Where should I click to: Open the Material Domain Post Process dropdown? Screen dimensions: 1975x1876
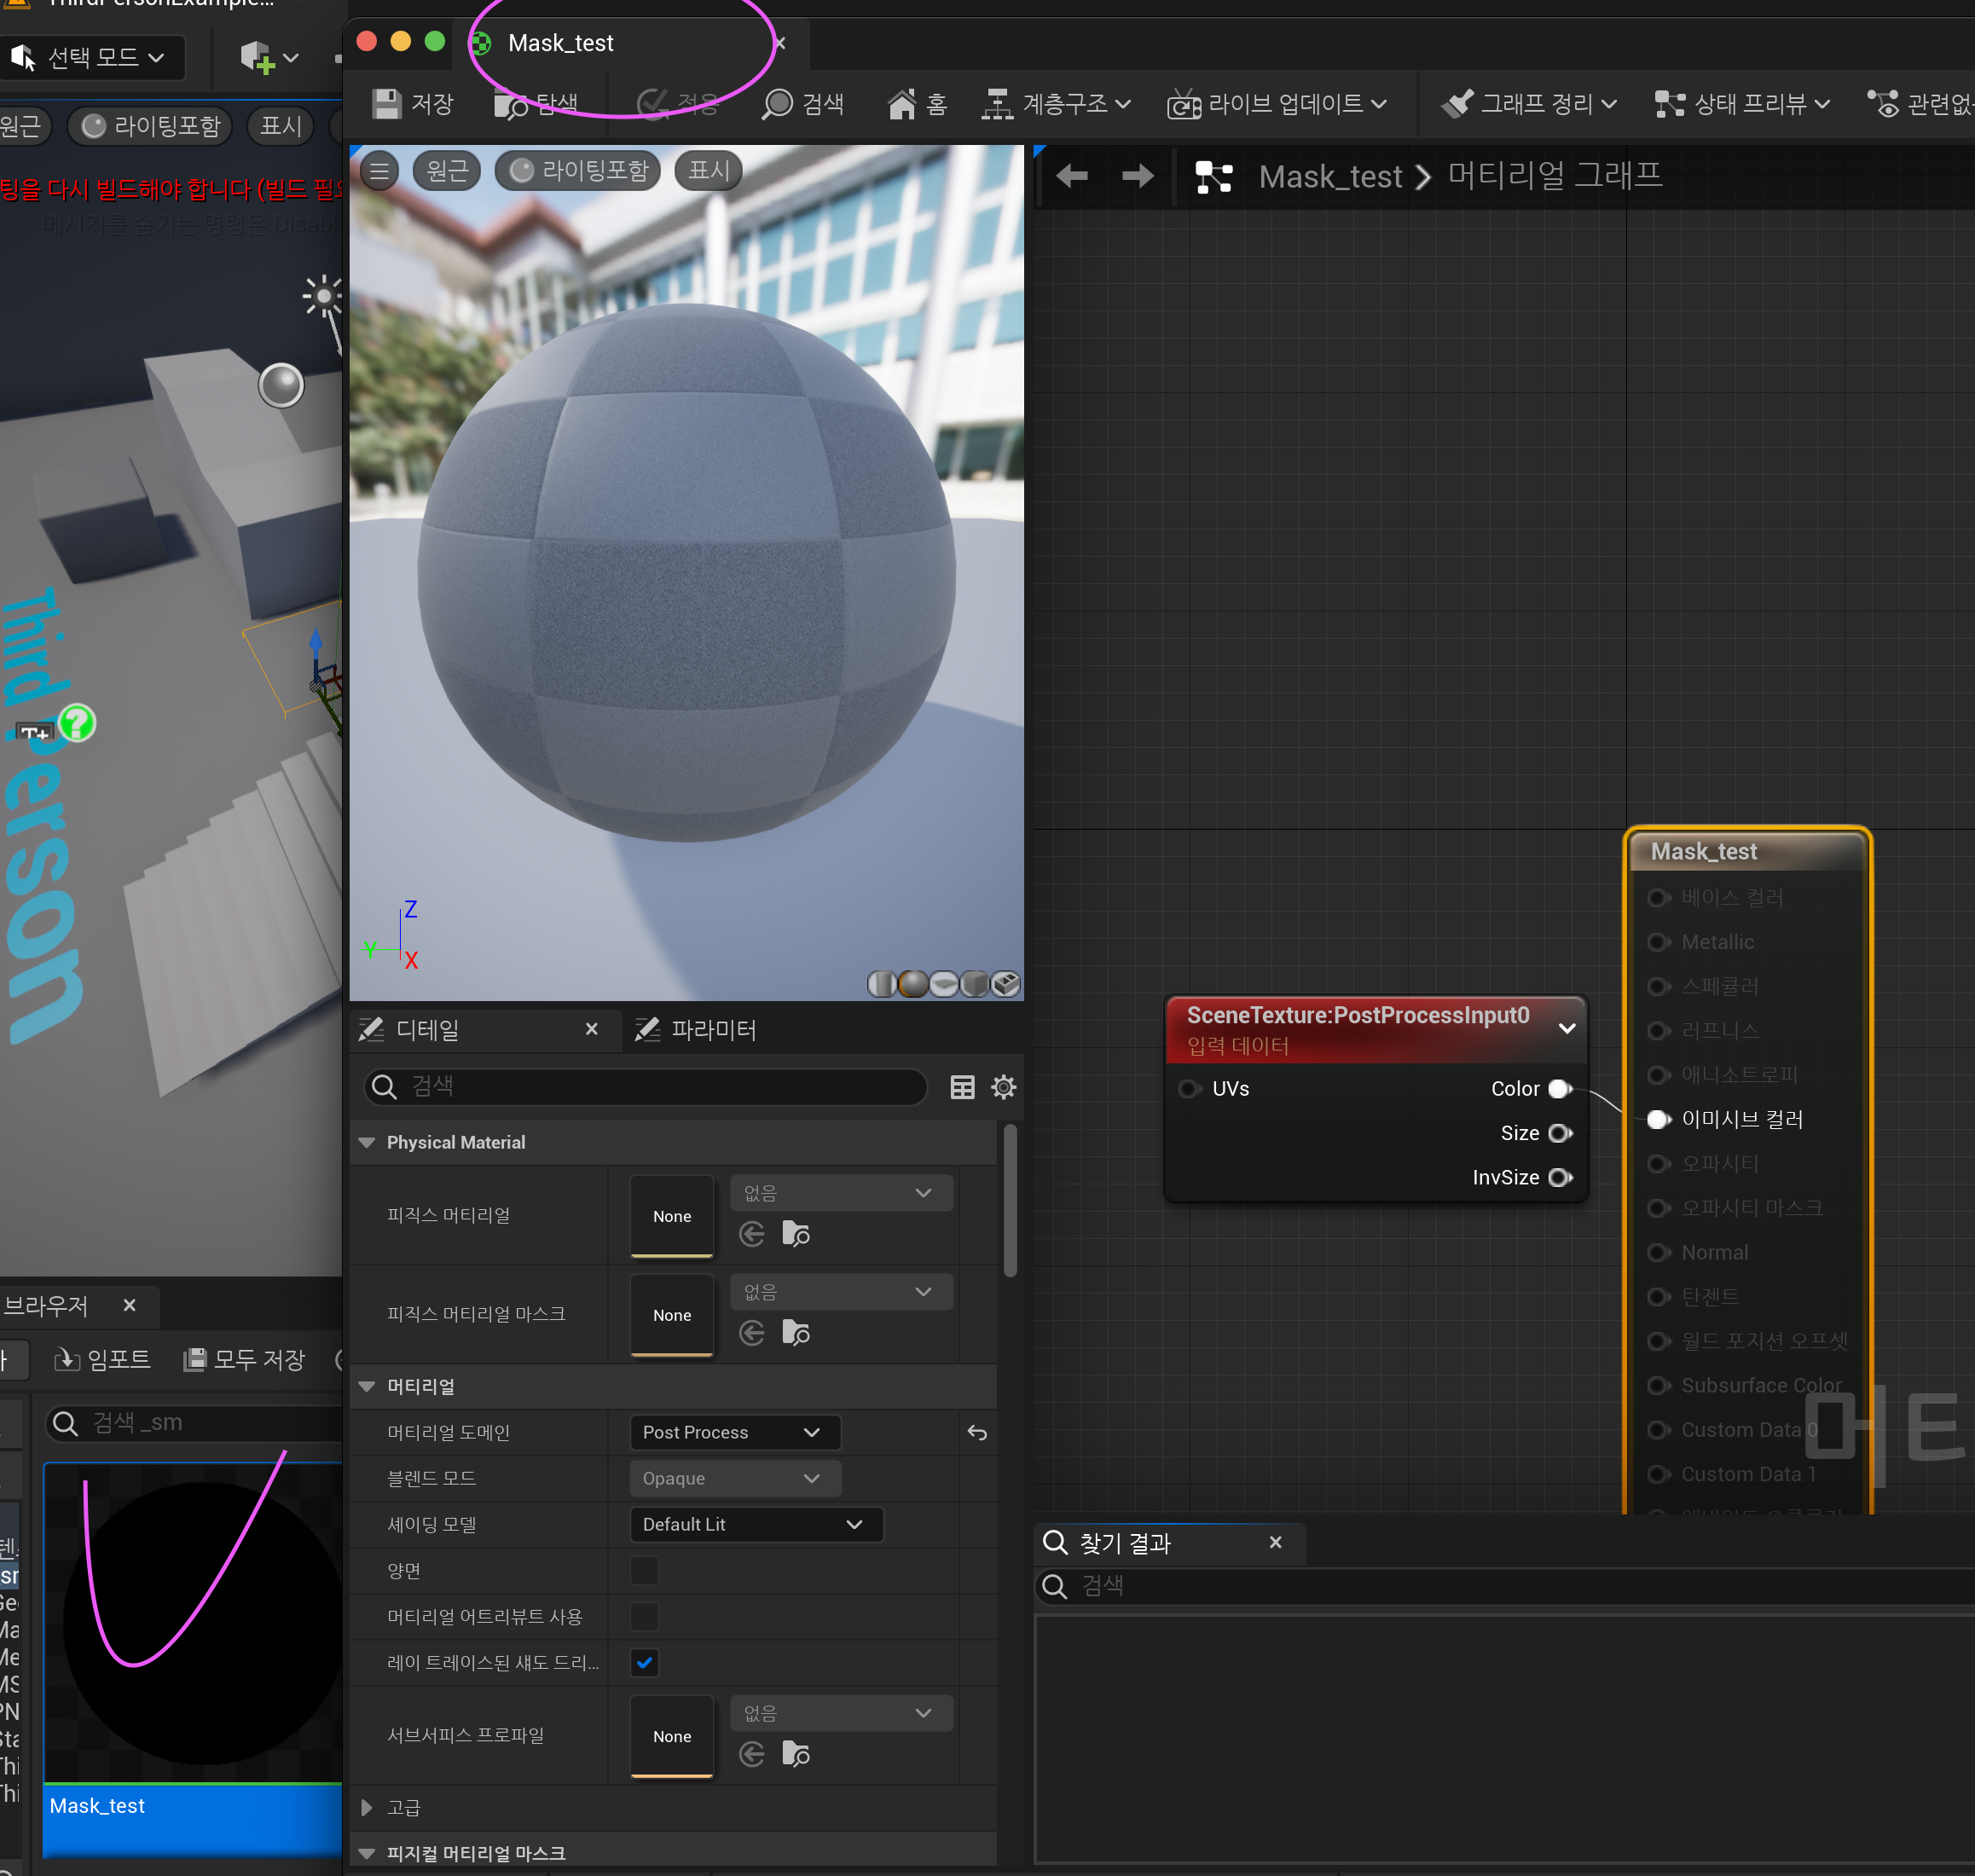coord(734,1432)
